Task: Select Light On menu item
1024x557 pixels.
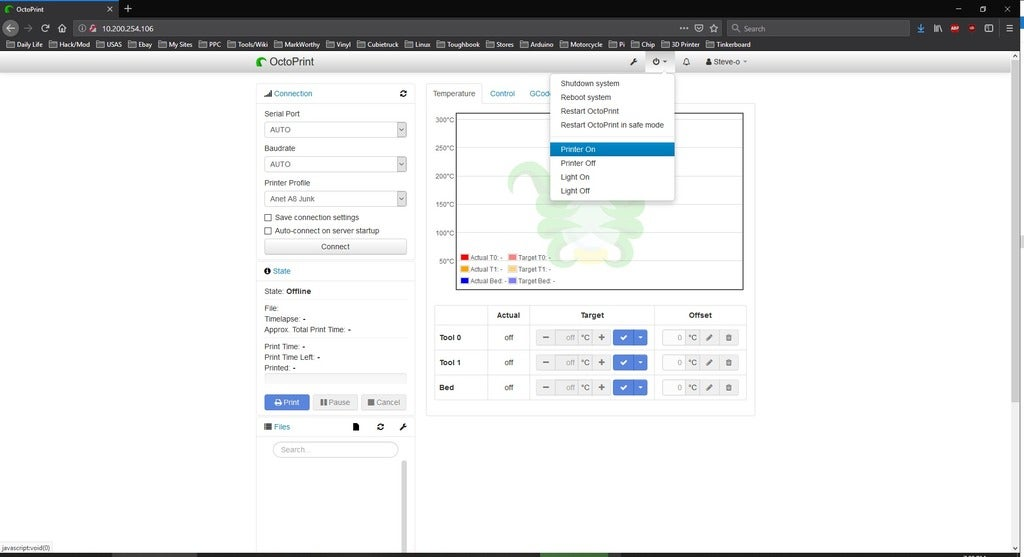Action: (x=613, y=177)
